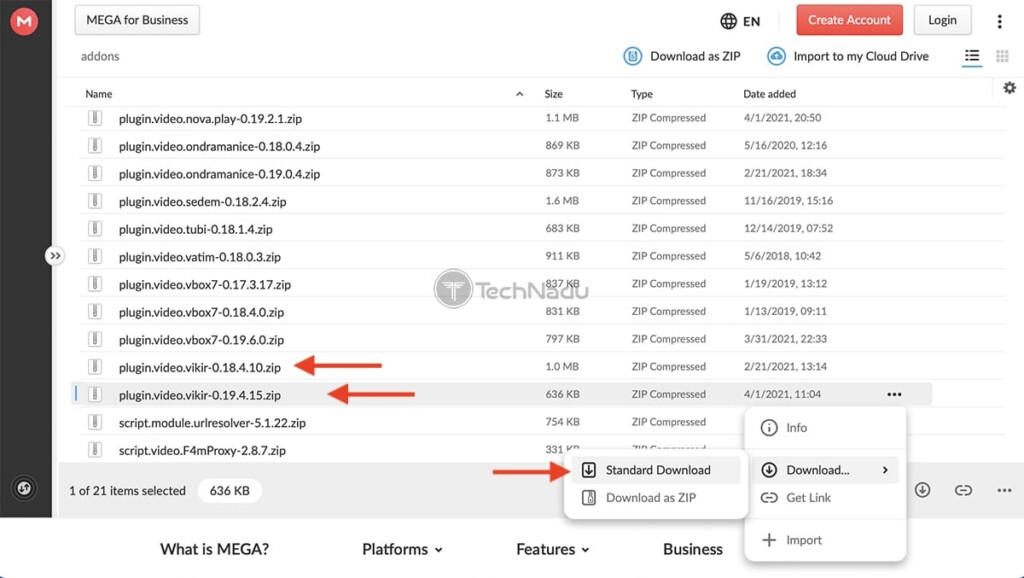Choose Get Link in the context menu
1024x578 pixels.
point(825,498)
